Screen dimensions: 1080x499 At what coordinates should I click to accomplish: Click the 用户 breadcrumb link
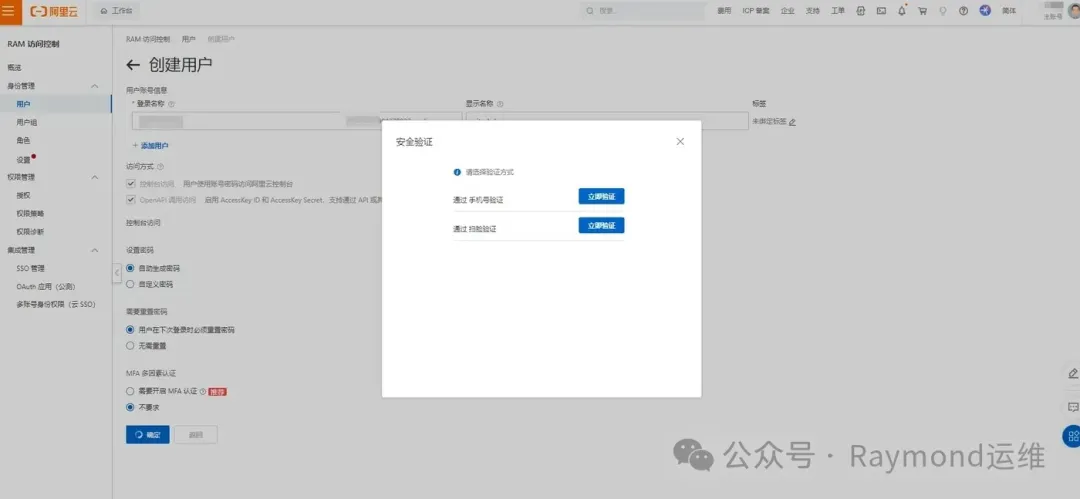pos(189,40)
